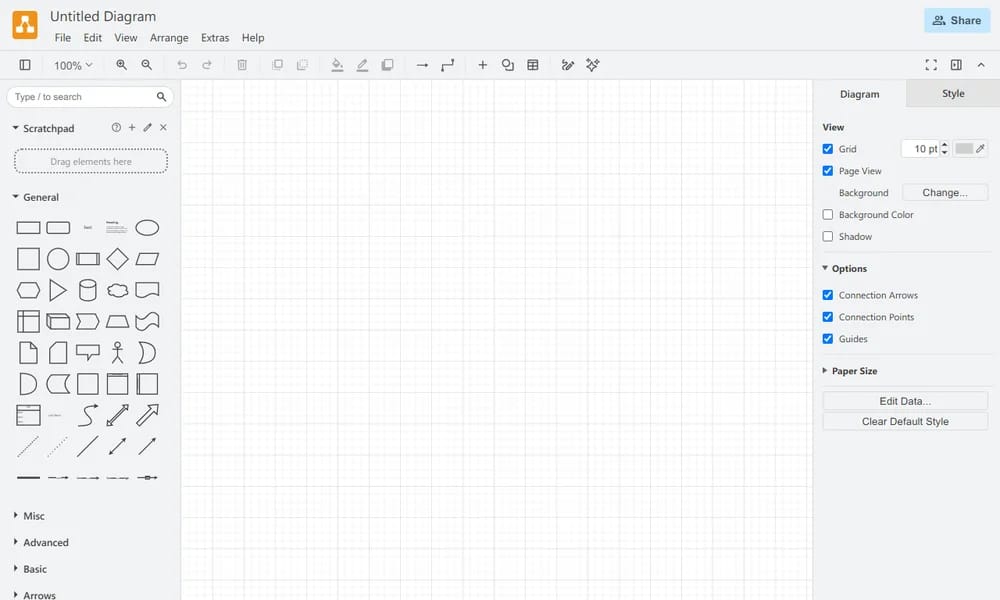Switch to the Diagram tab
Viewport: 1000px width, 600px height.
click(x=859, y=94)
